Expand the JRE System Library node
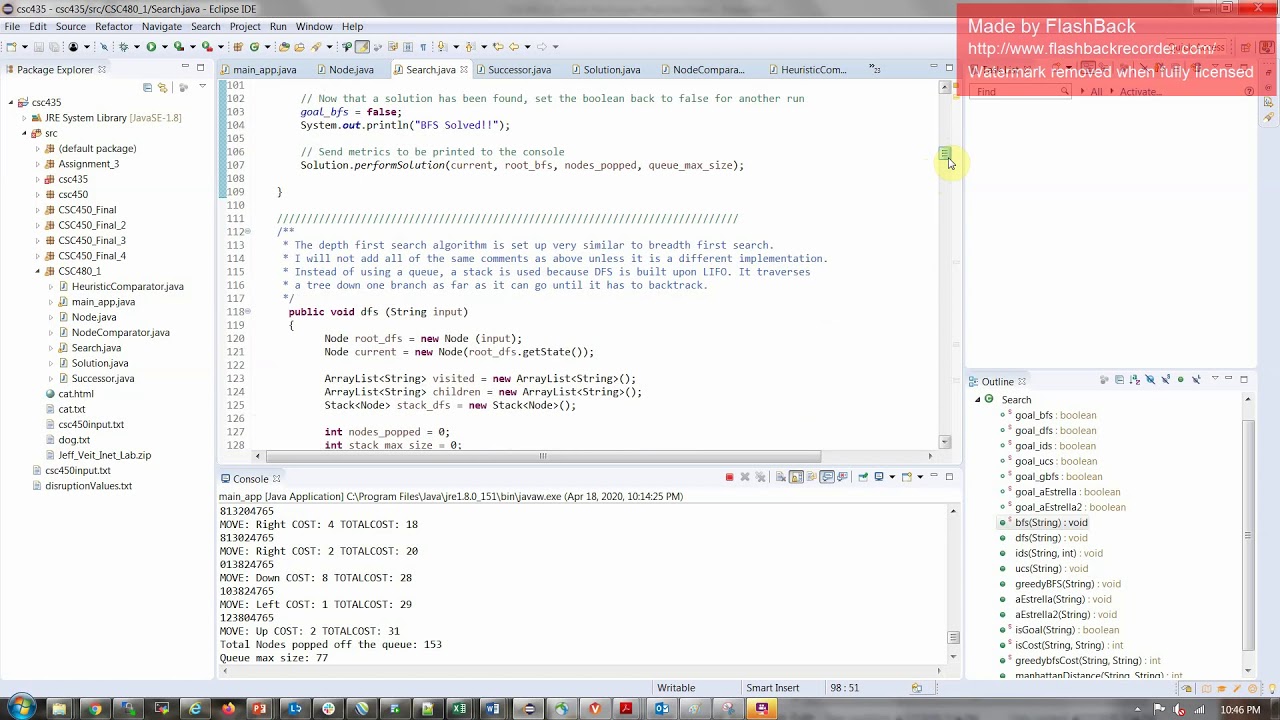Viewport: 1280px width, 720px height. pyautogui.click(x=24, y=118)
